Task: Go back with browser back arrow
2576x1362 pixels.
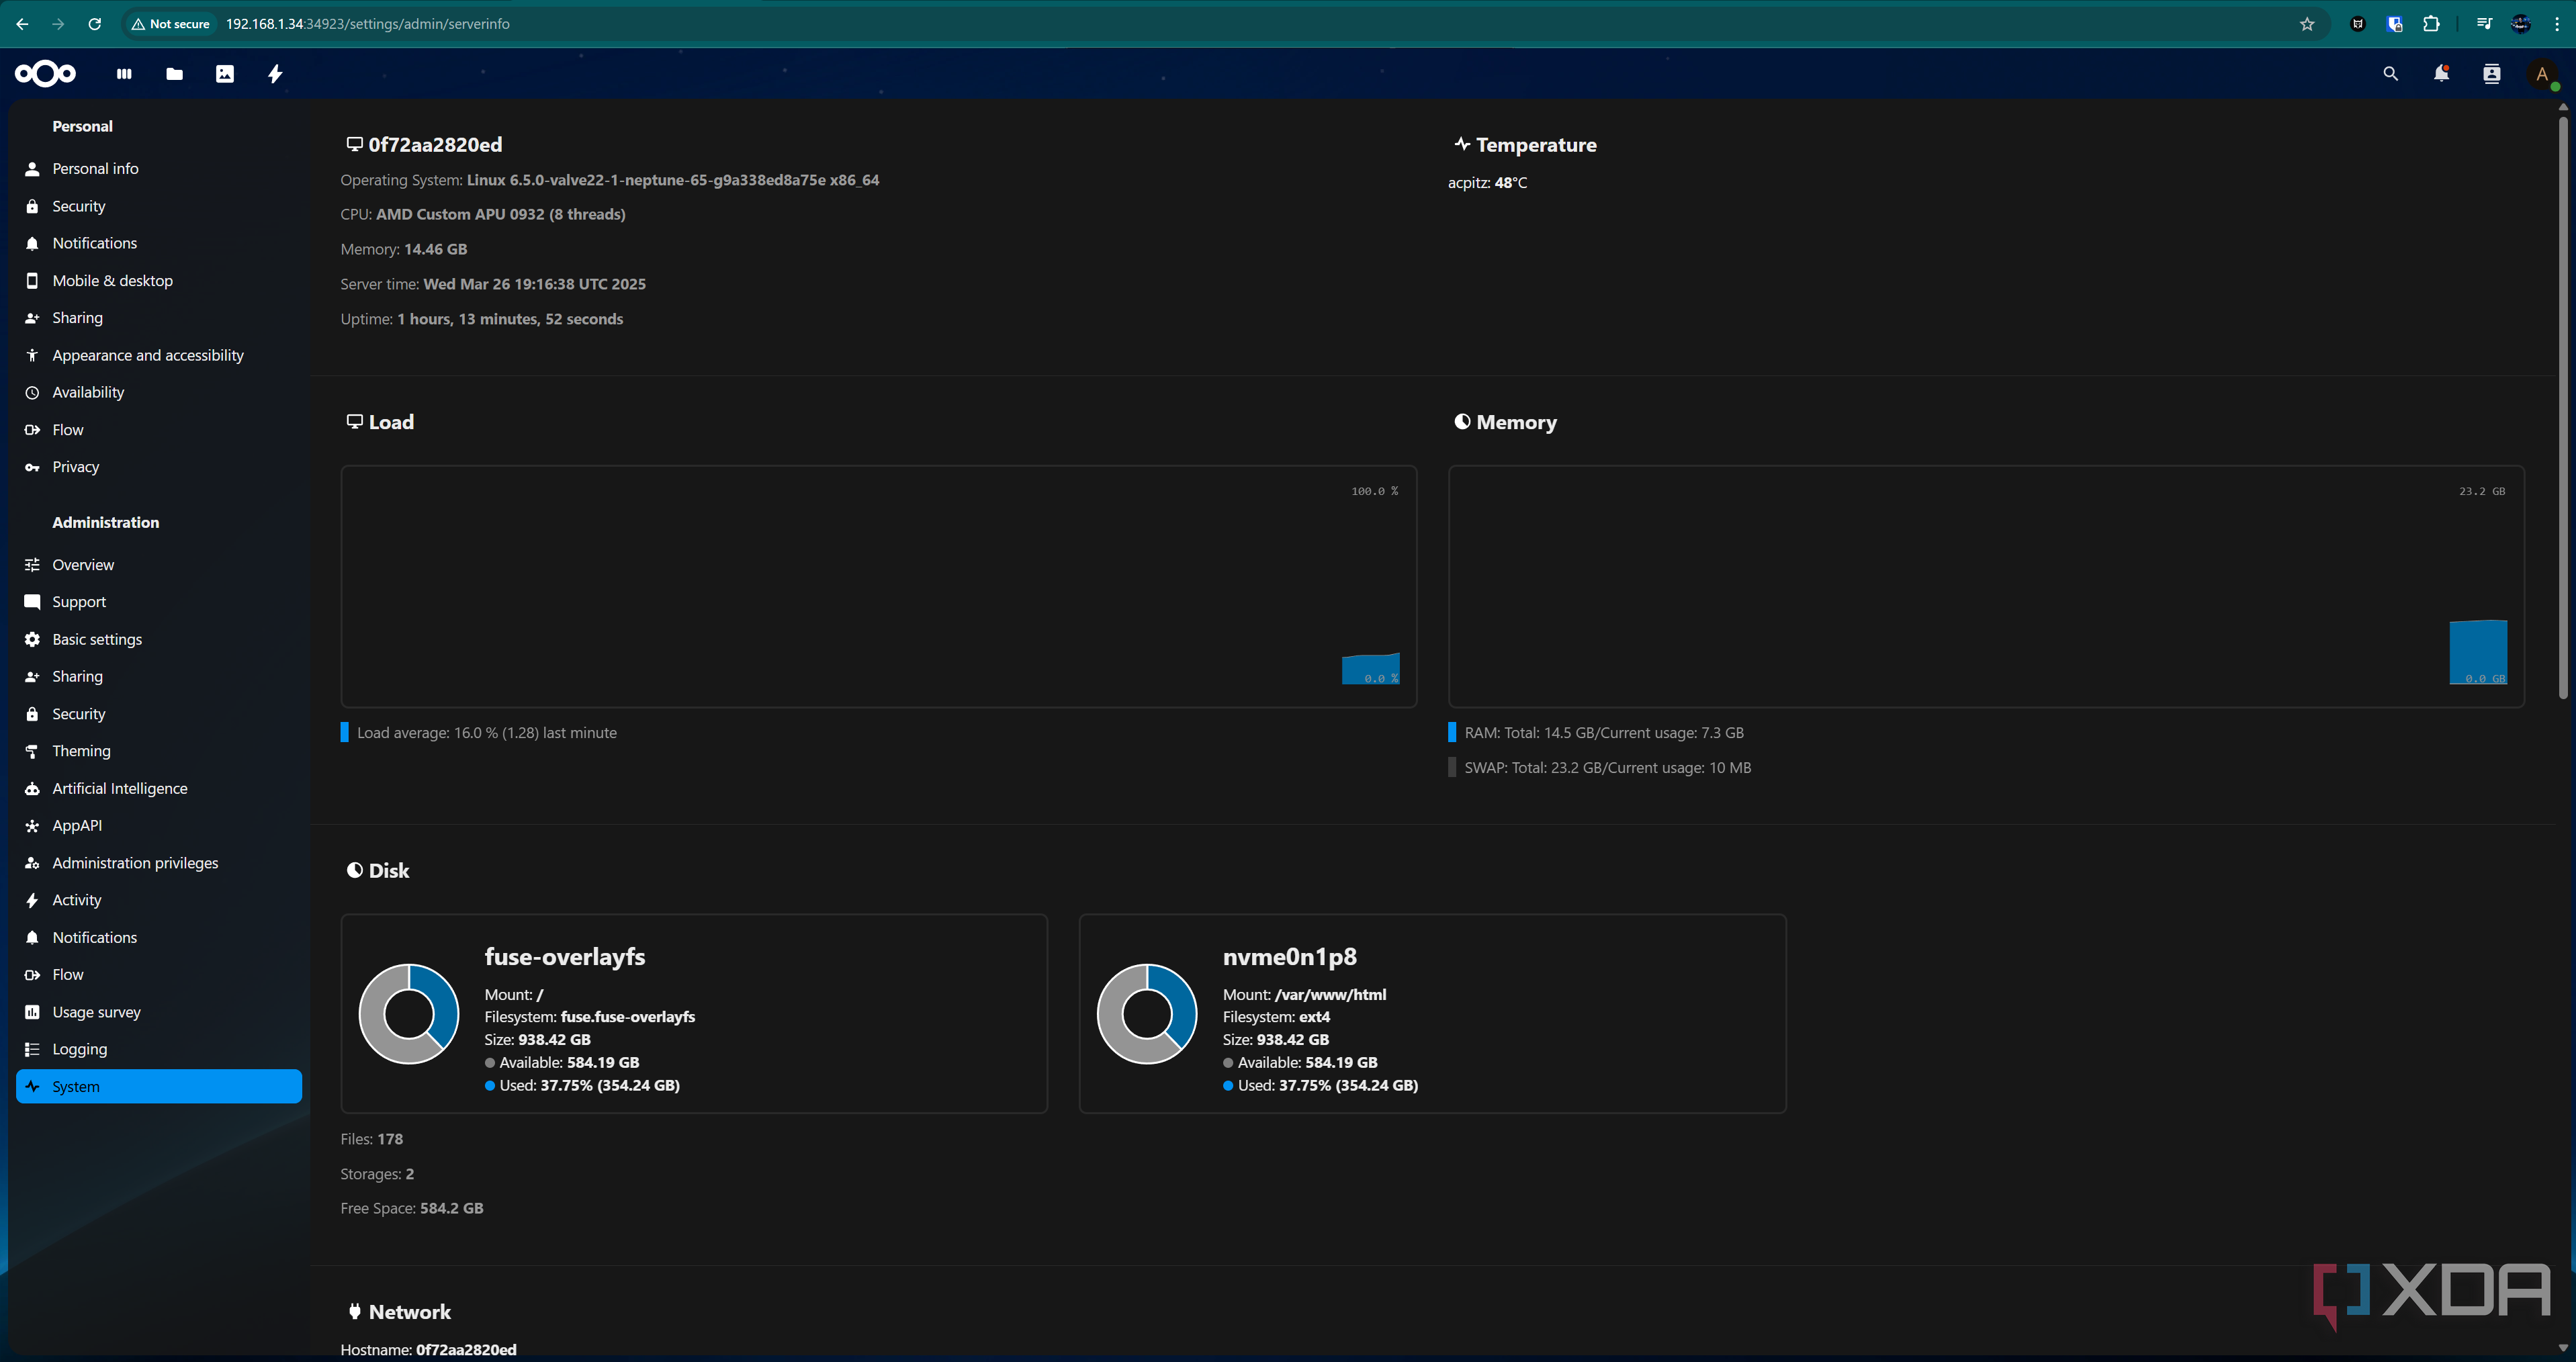Action: click(x=22, y=24)
